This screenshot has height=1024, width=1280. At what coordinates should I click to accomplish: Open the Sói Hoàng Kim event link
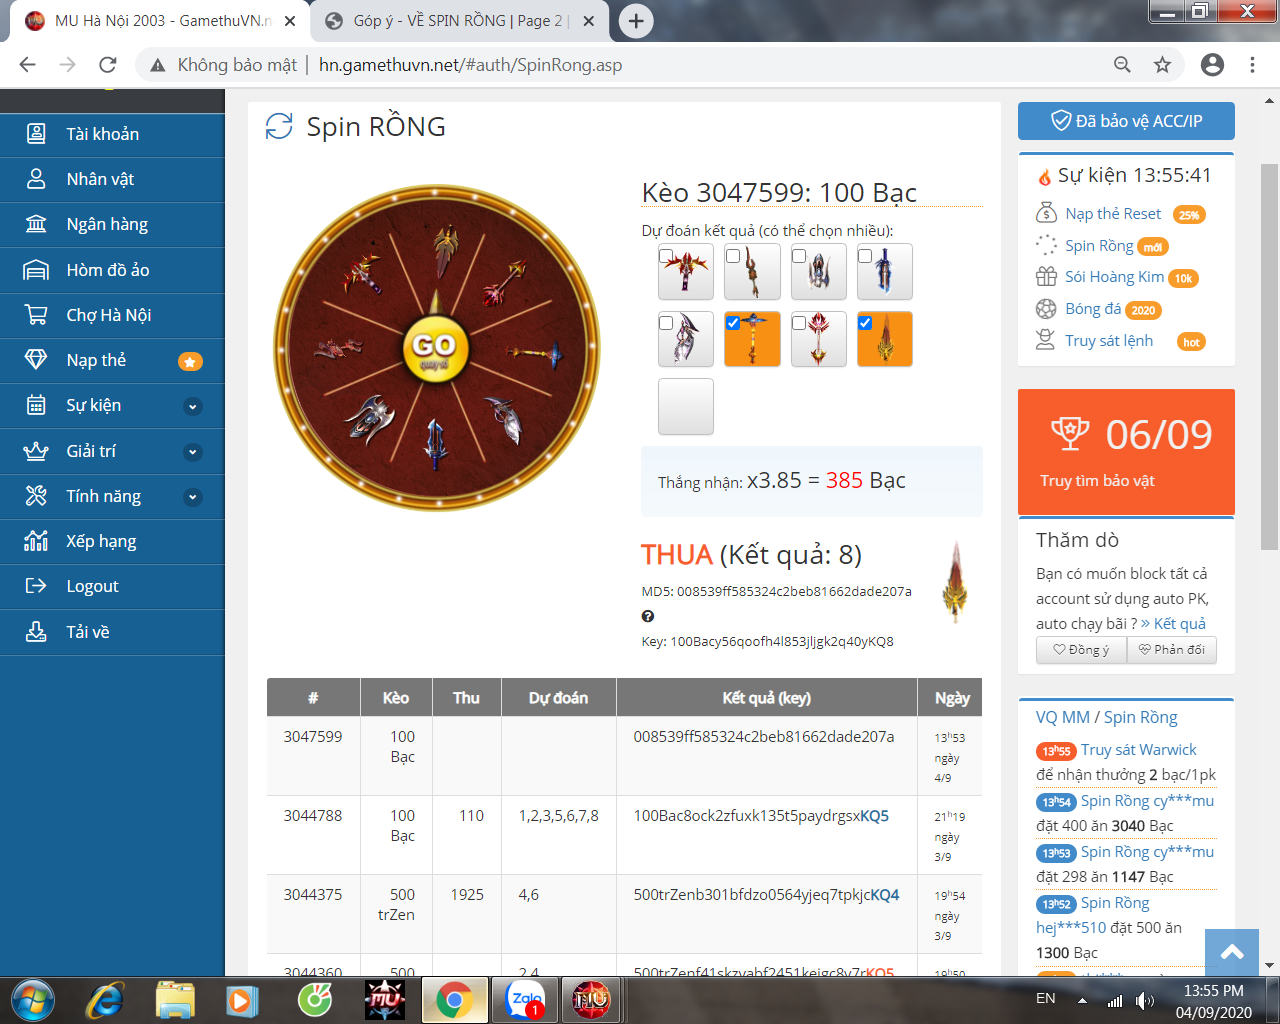tap(1114, 277)
